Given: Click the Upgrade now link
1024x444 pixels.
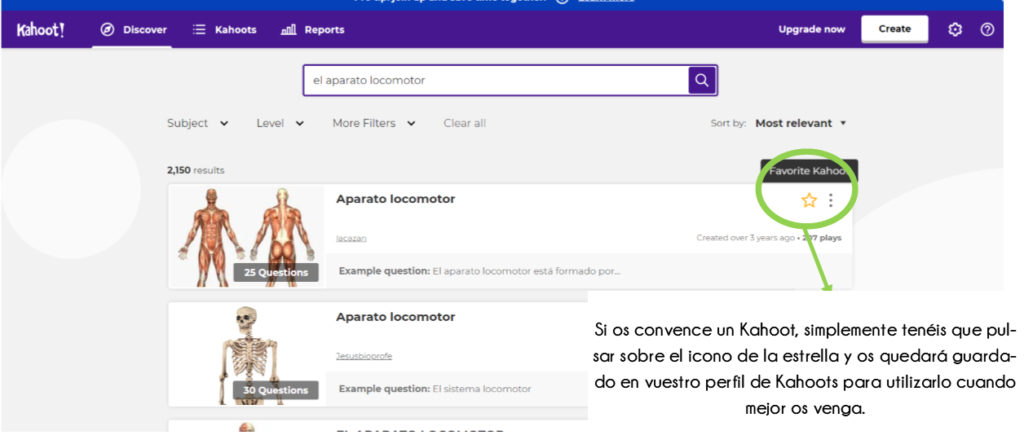Looking at the screenshot, I should (811, 30).
